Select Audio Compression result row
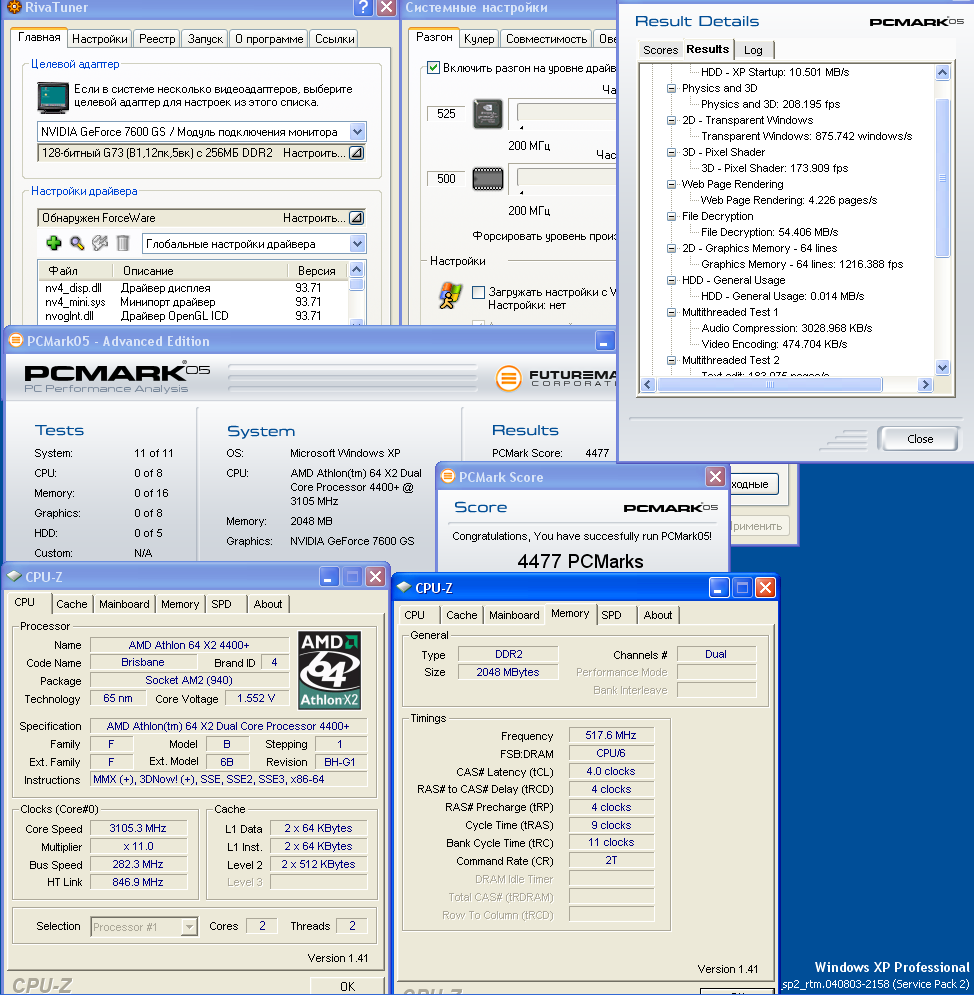Image resolution: width=974 pixels, height=995 pixels. [x=786, y=328]
